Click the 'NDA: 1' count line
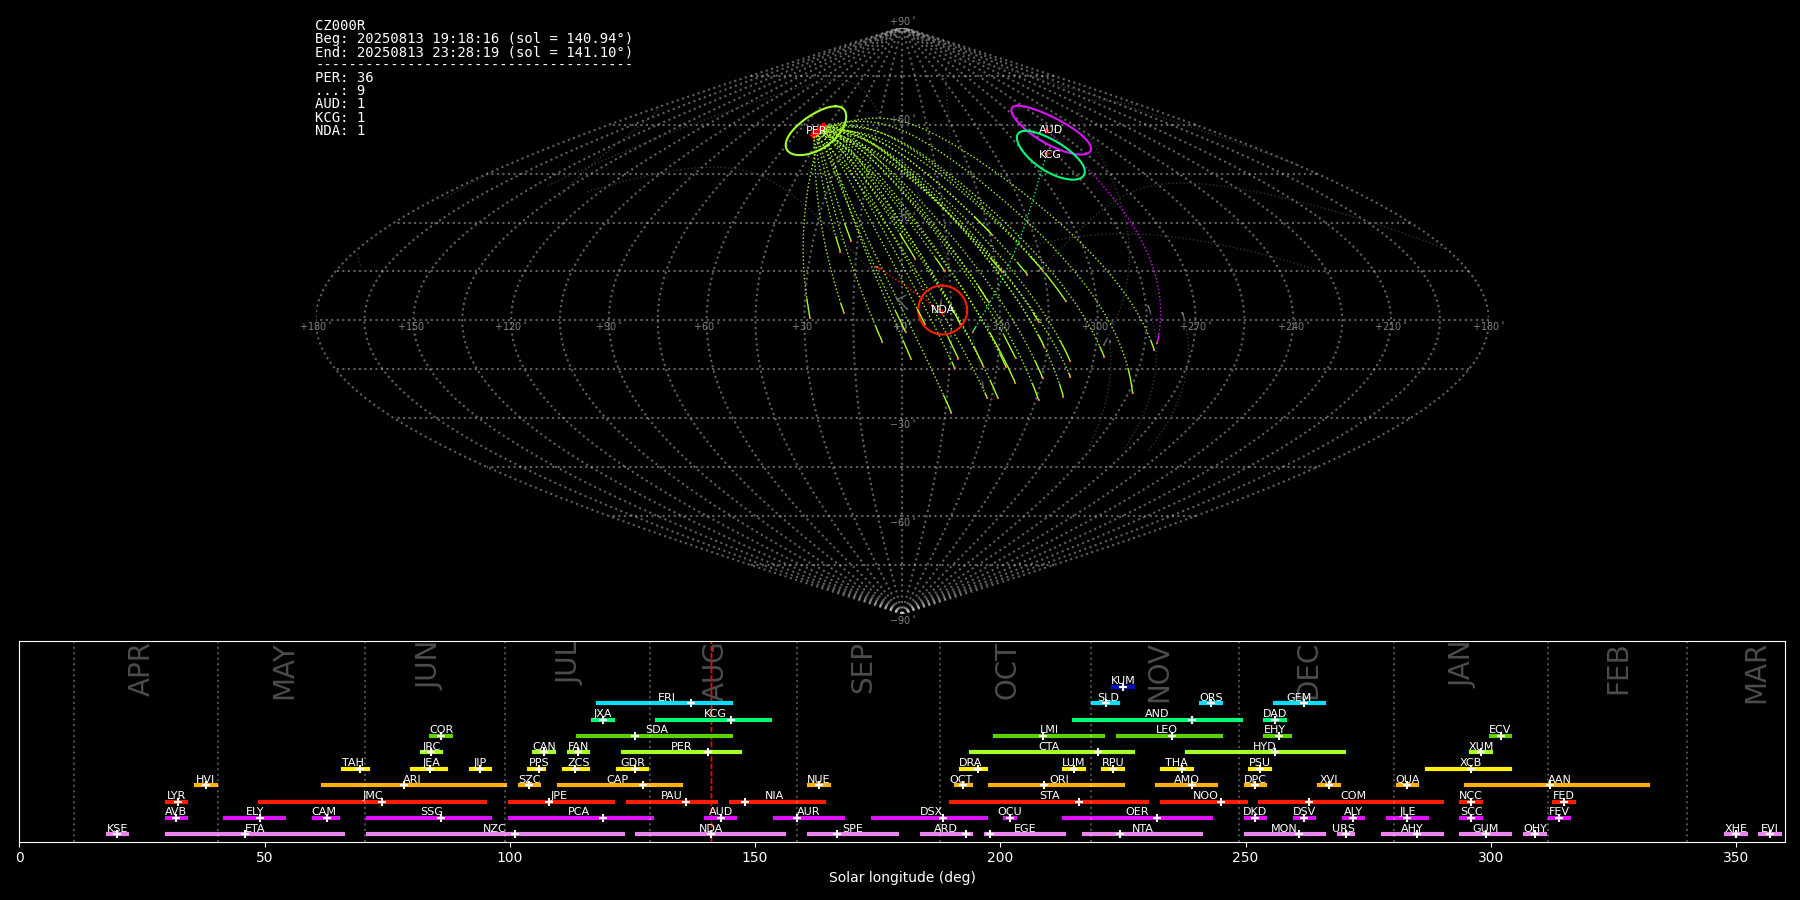This screenshot has width=1800, height=900. point(340,131)
